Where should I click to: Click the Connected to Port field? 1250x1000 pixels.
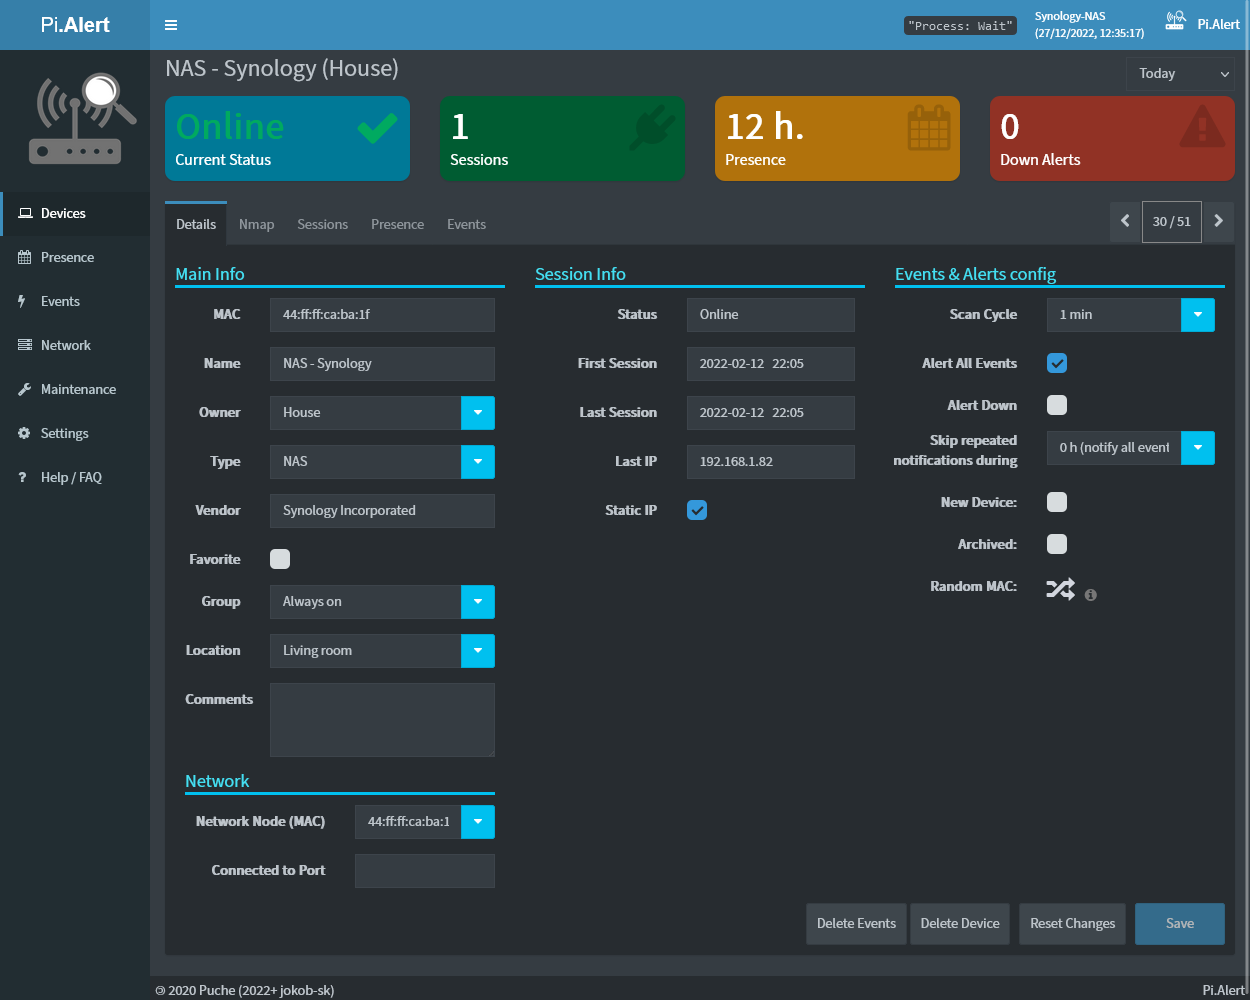(424, 871)
